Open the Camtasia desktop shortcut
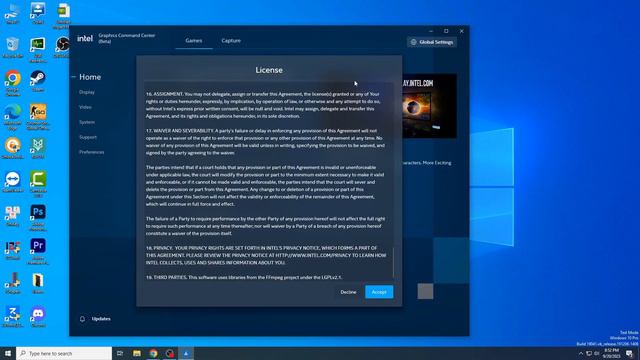This screenshot has height=360, width=640. tap(38, 183)
